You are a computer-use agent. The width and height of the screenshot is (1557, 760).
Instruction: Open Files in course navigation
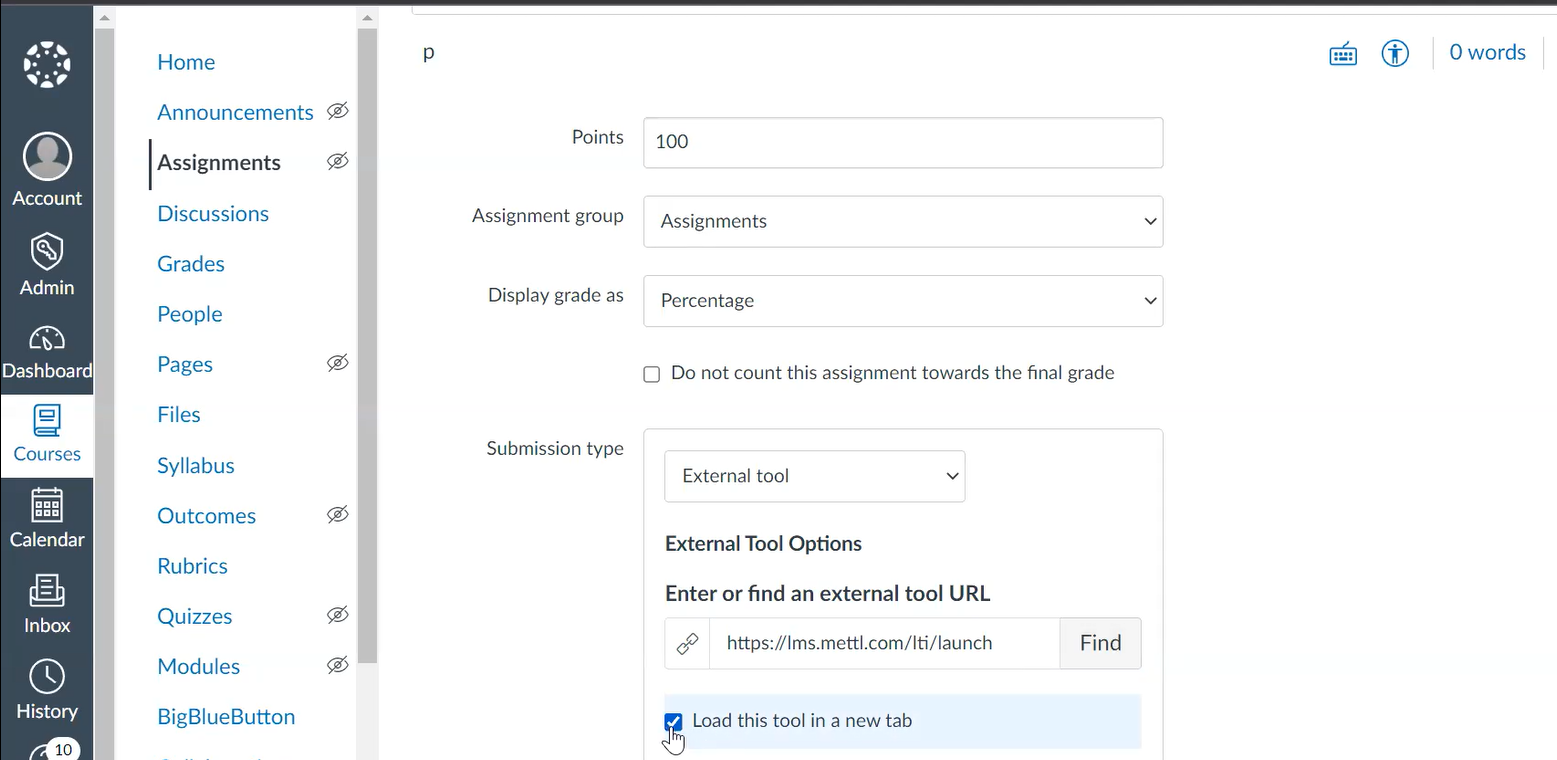click(x=179, y=415)
